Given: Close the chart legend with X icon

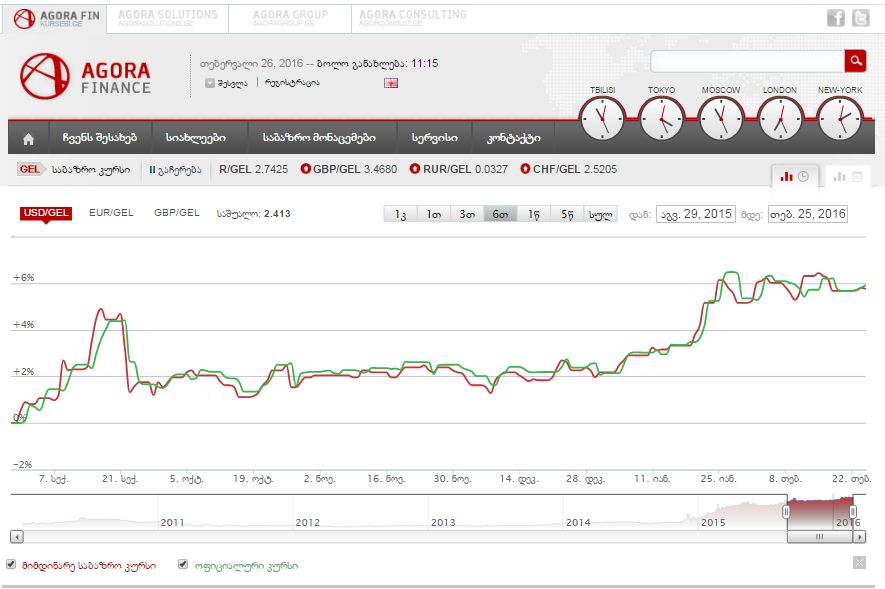Looking at the screenshot, I should (x=859, y=563).
